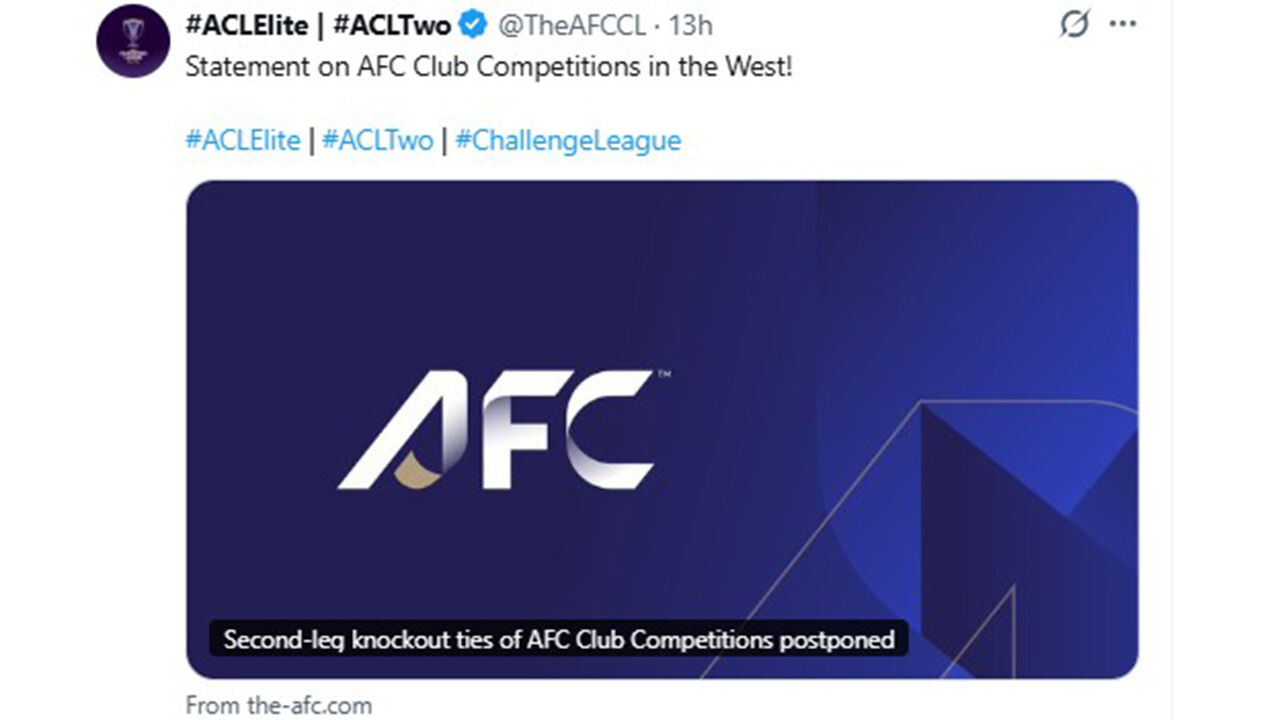
Task: Click the blue #ACLElite hashtag in post body
Action: (243, 140)
